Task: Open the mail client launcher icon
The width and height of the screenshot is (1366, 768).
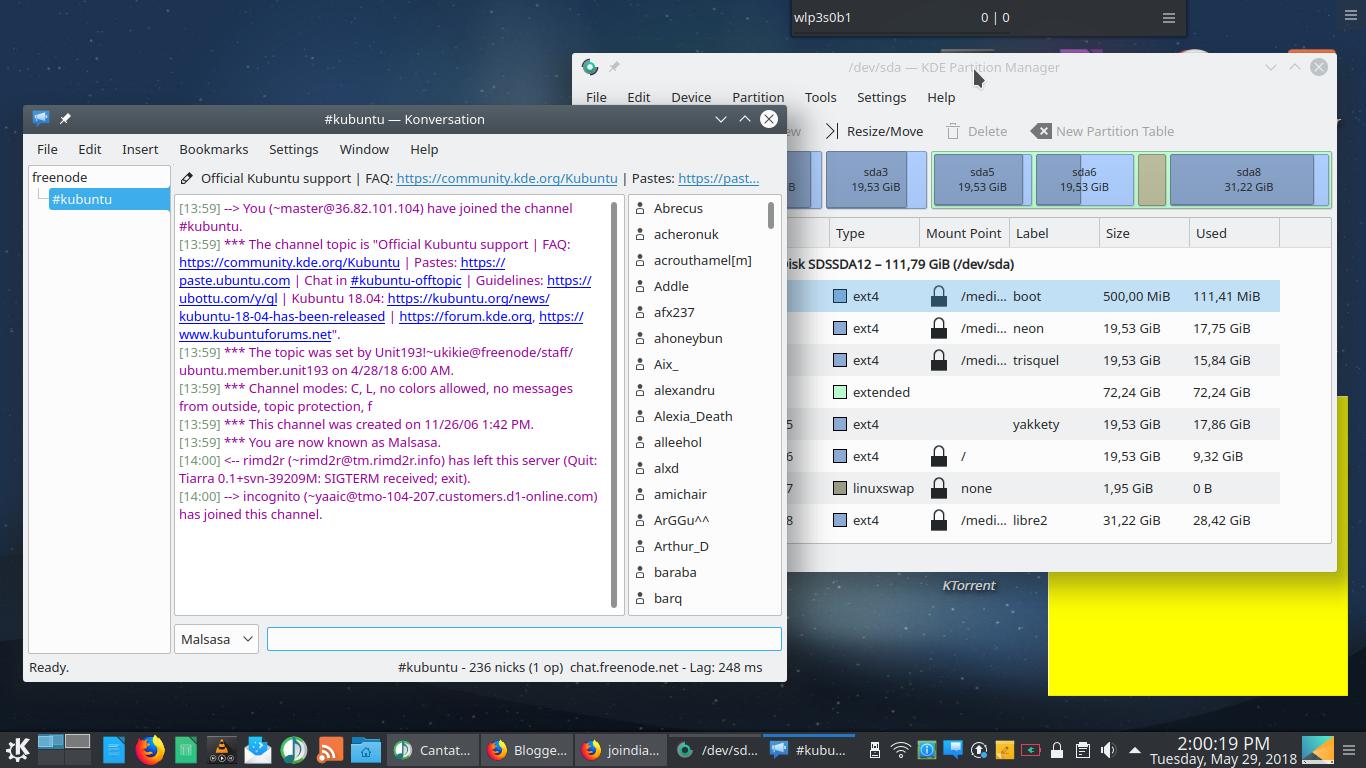Action: pyautogui.click(x=258, y=749)
